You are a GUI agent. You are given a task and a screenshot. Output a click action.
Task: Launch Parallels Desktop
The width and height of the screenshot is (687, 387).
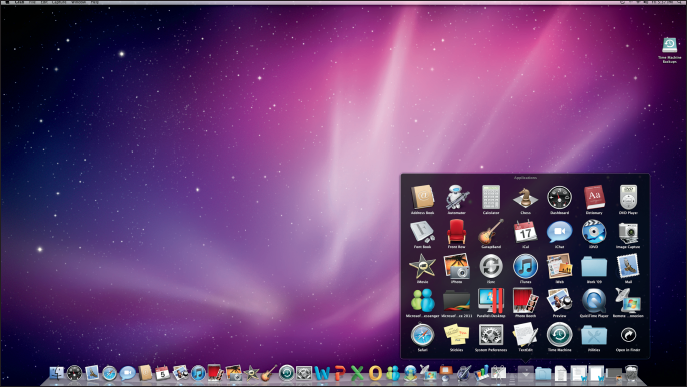click(x=491, y=300)
